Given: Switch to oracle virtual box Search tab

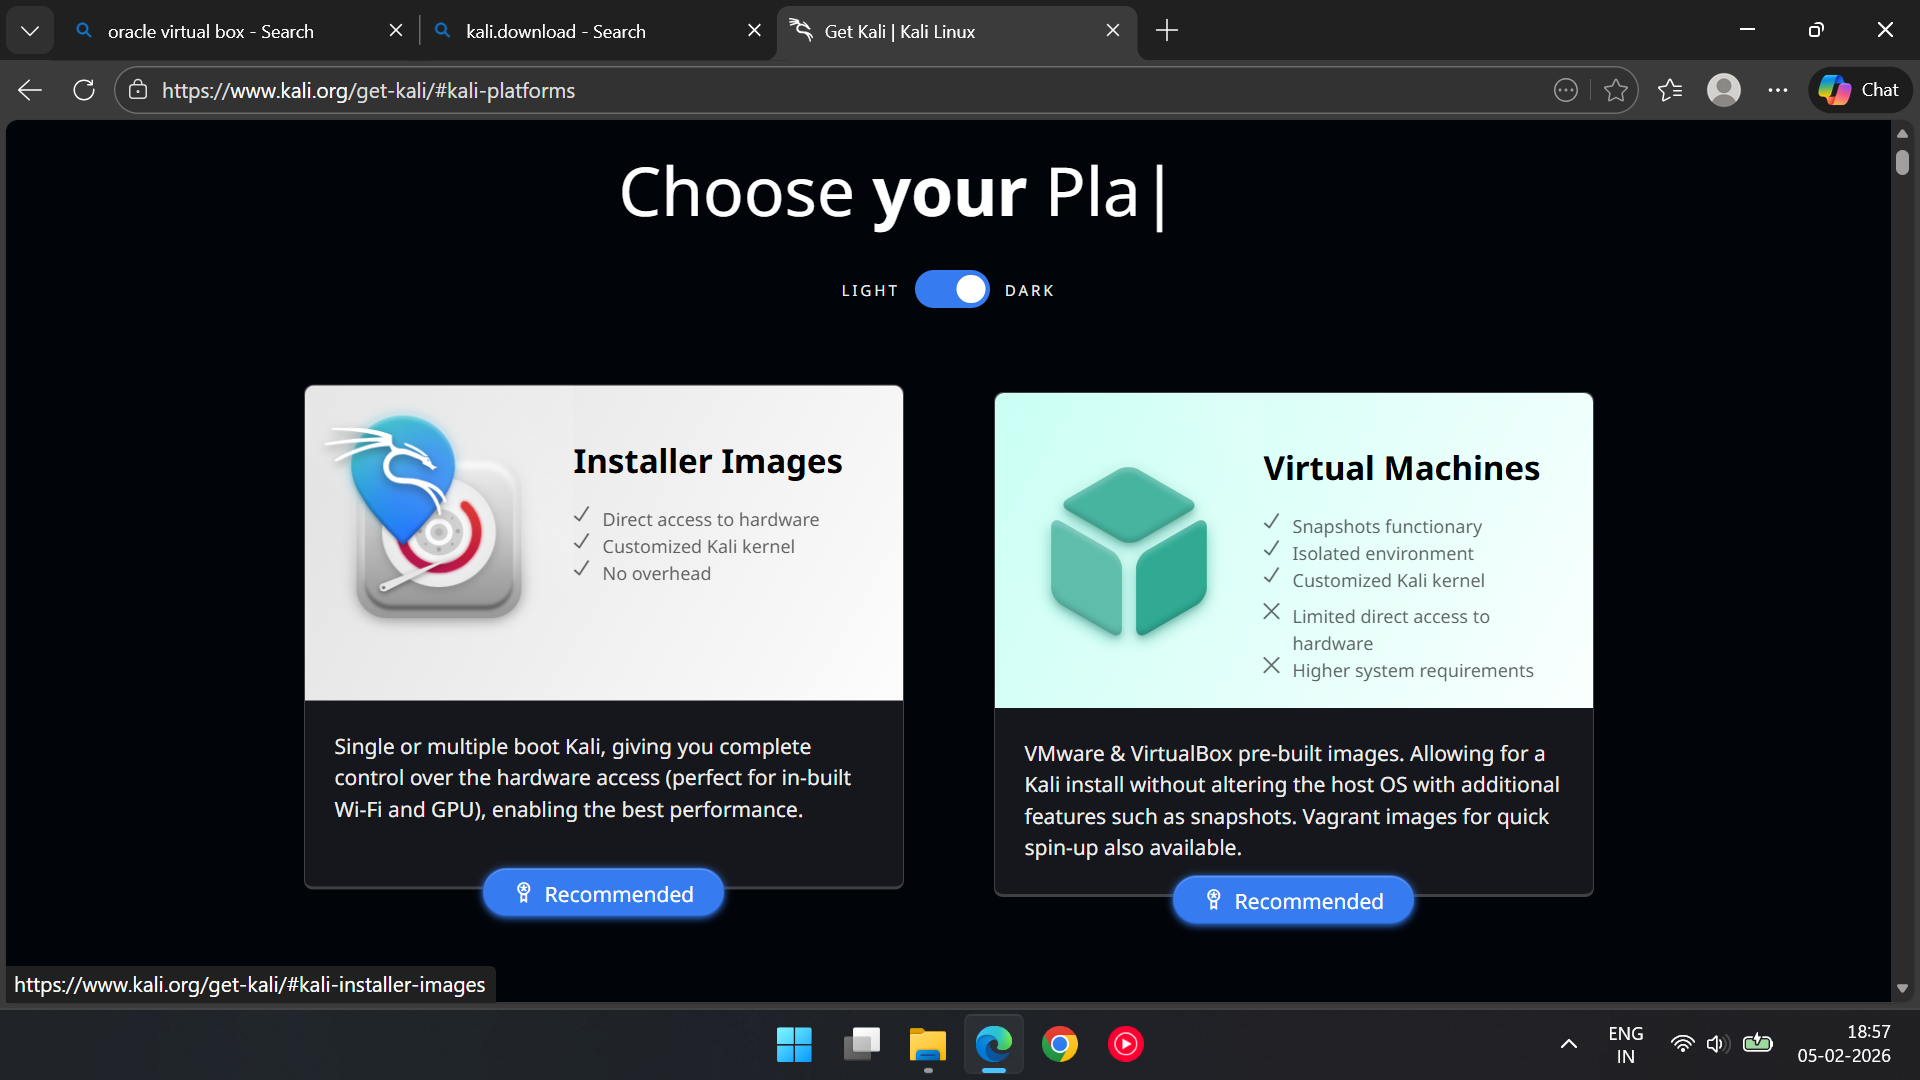Looking at the screenshot, I should click(x=210, y=31).
